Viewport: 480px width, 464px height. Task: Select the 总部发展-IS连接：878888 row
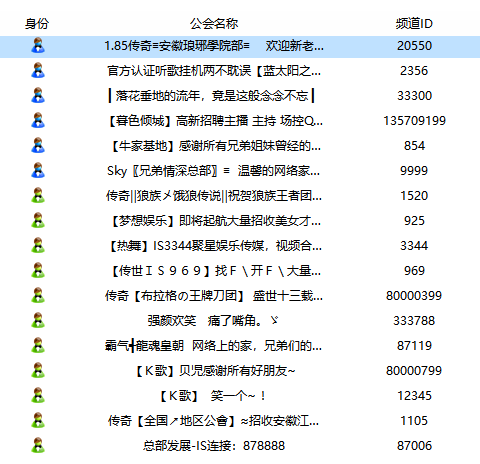pos(240,446)
